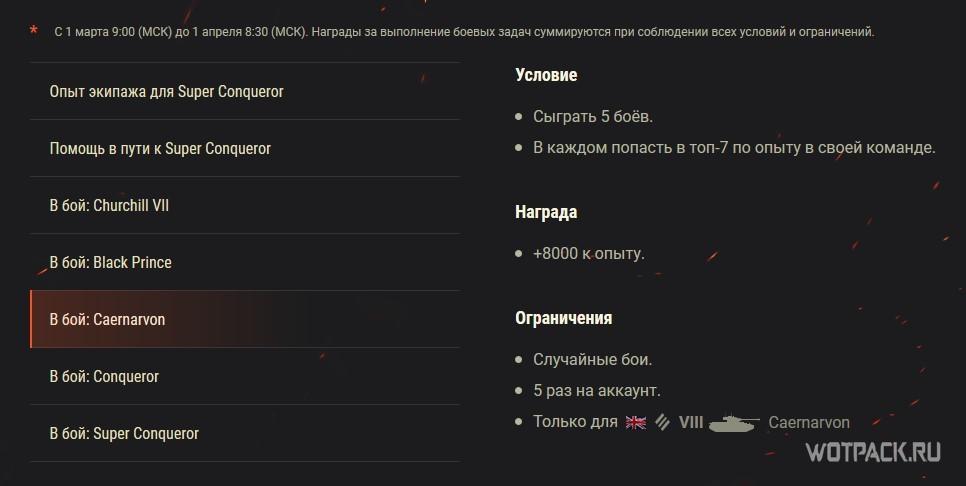Select 'Помощь в пути к Super Conqueror' task

click(x=160, y=149)
